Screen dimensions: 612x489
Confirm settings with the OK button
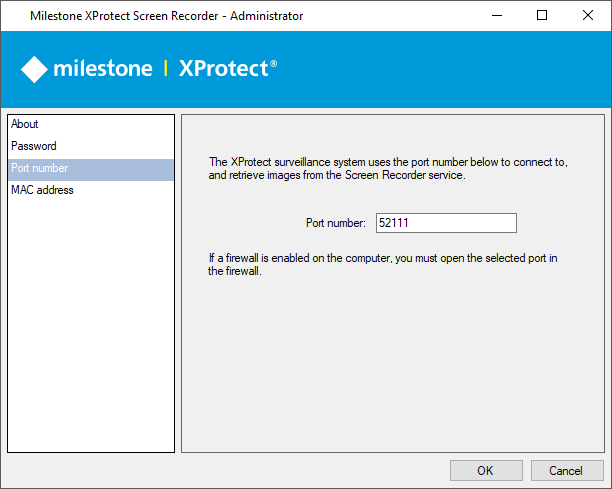click(486, 470)
